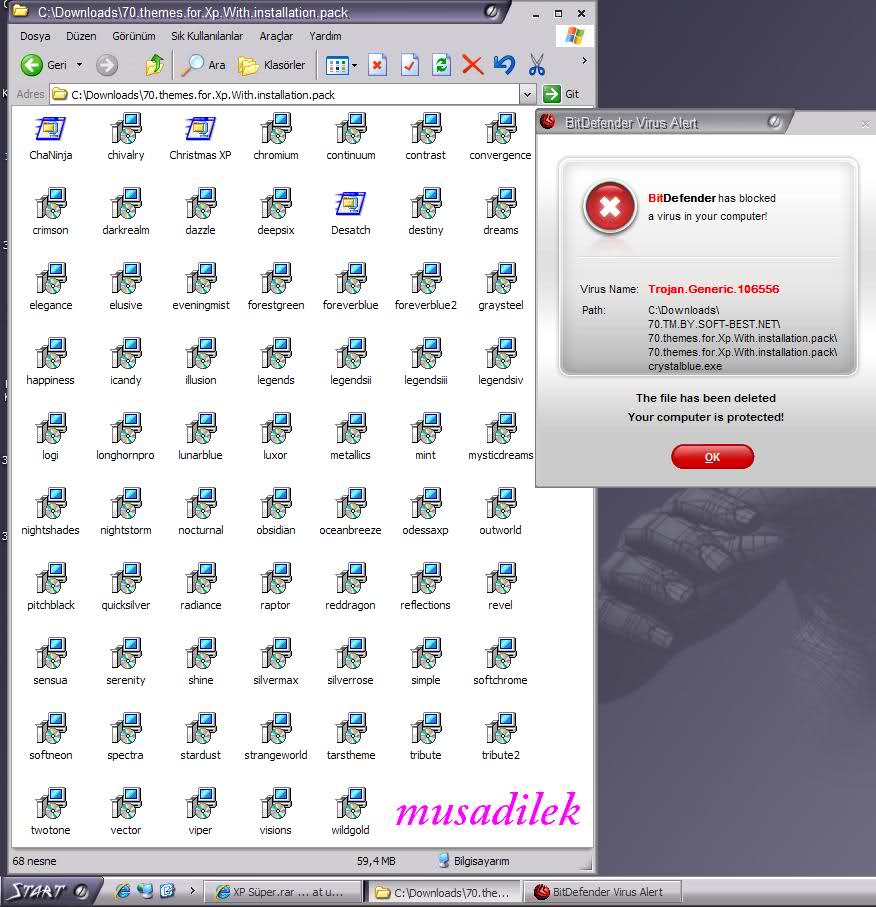876x907 pixels.
Task: Open the views dropdown arrow
Action: point(355,65)
